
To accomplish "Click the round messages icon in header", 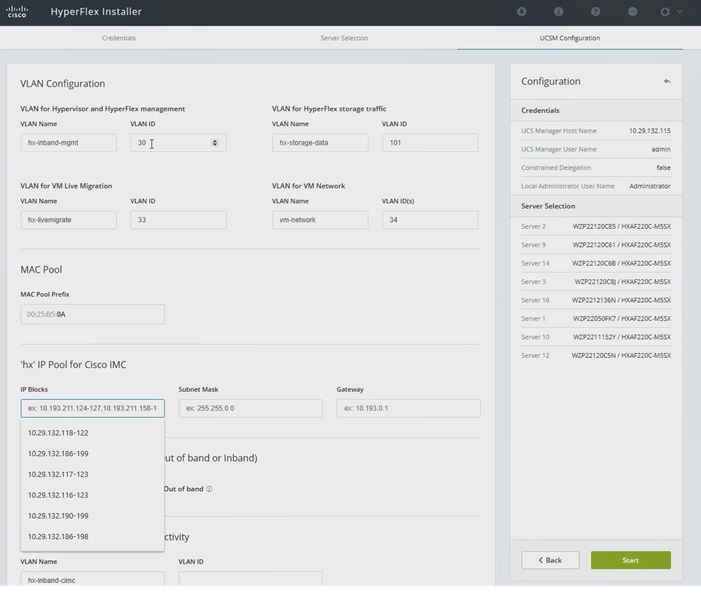I will (632, 12).
